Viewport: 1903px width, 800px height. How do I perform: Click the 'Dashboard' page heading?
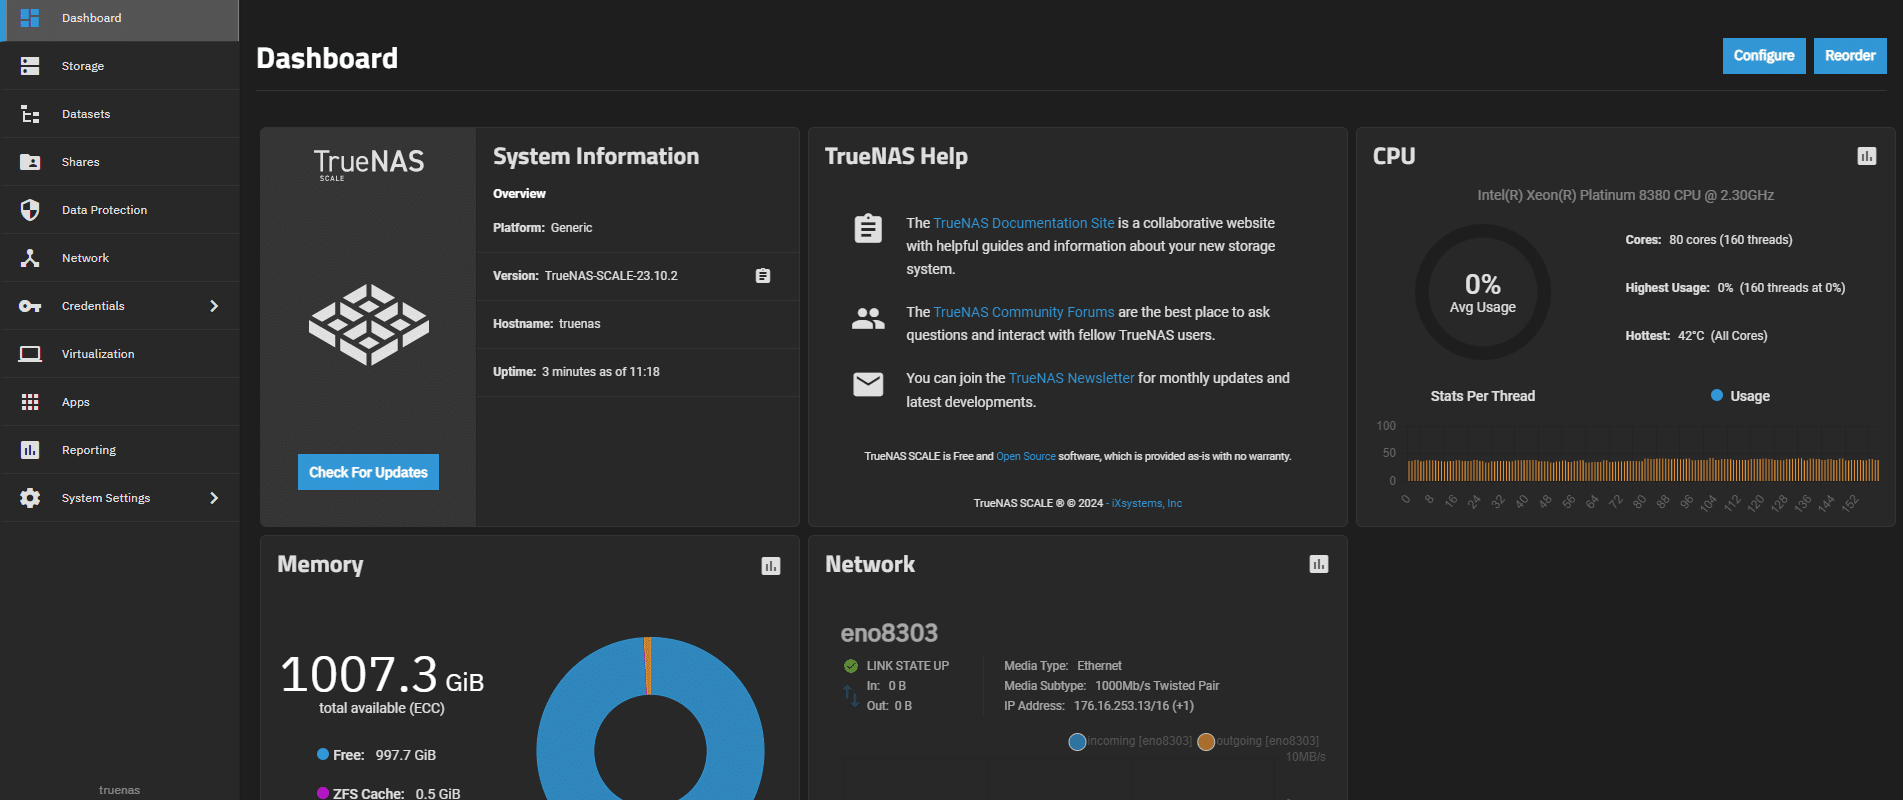[x=327, y=58]
